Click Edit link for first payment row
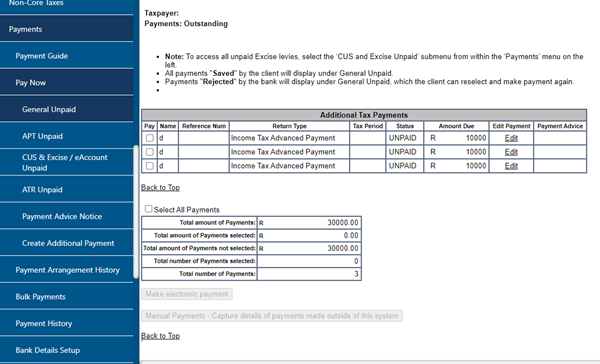This screenshot has width=600, height=364. [511, 138]
